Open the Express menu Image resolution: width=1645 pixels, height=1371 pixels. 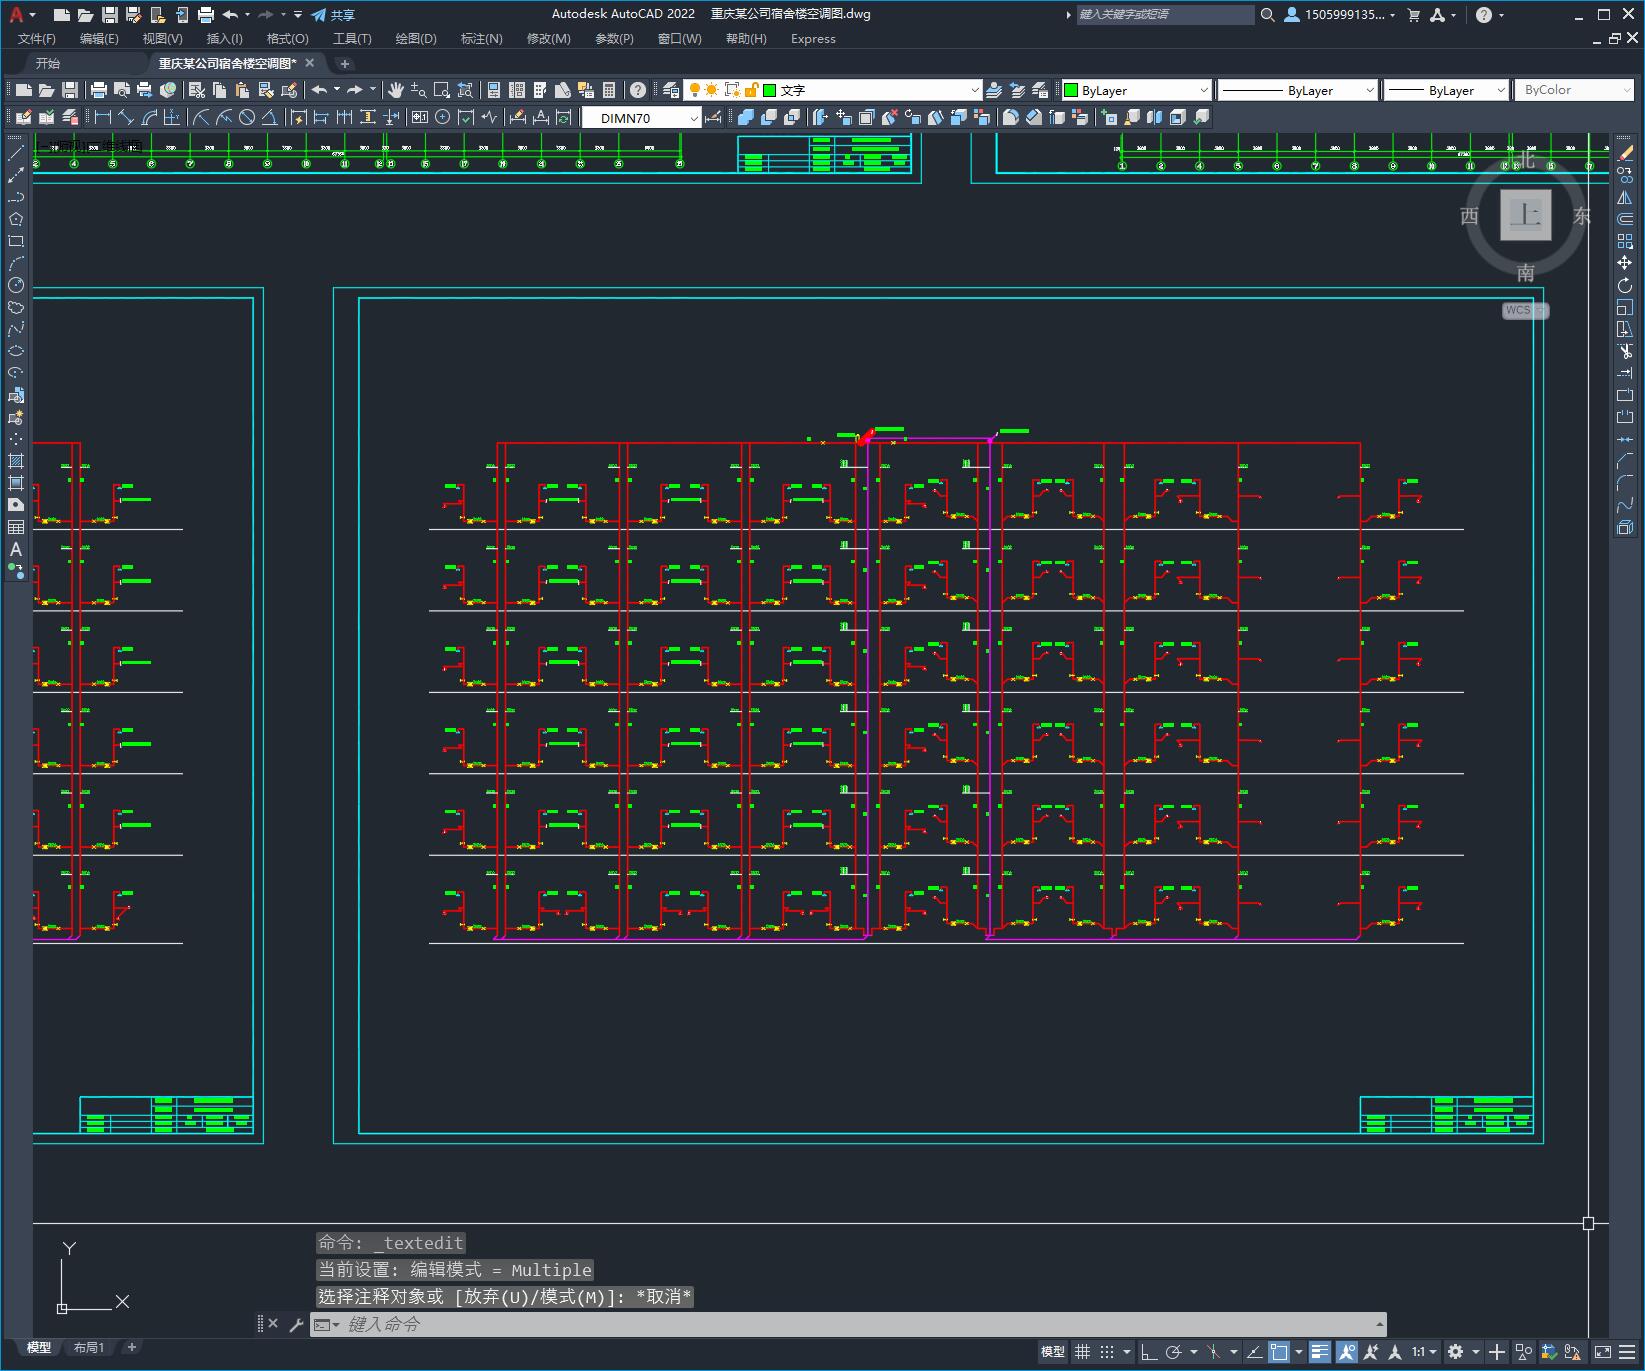coord(813,38)
